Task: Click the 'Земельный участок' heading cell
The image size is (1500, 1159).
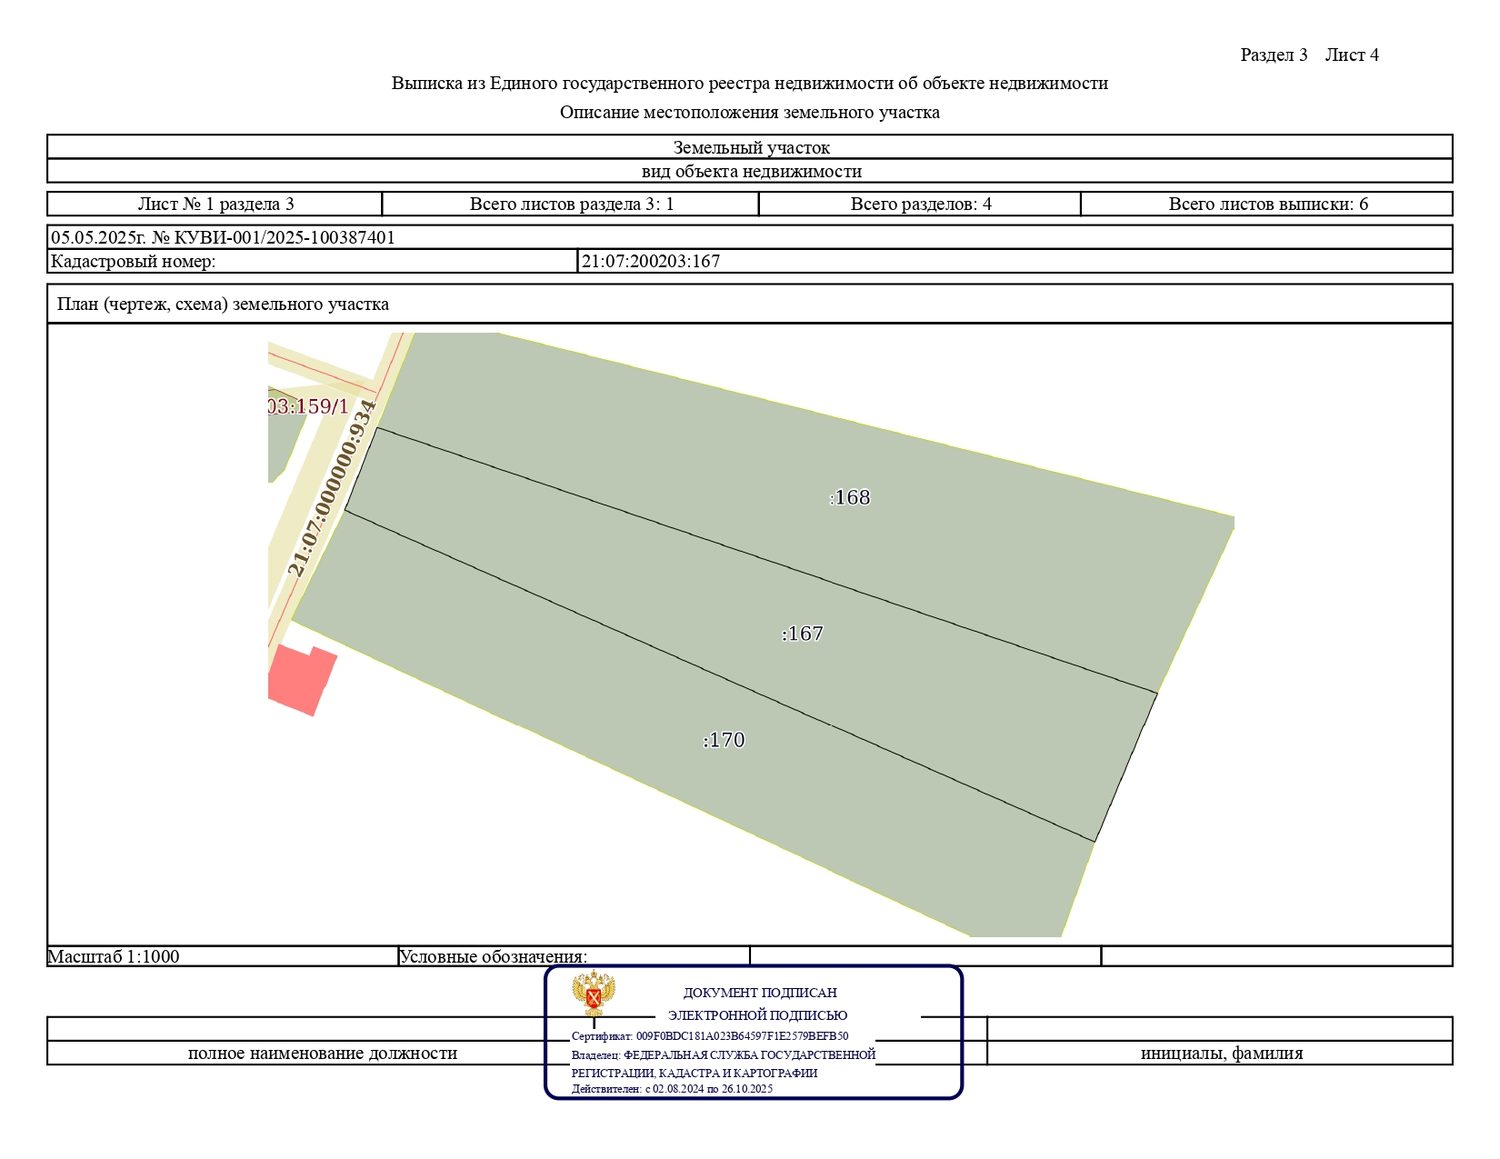Action: (750, 147)
